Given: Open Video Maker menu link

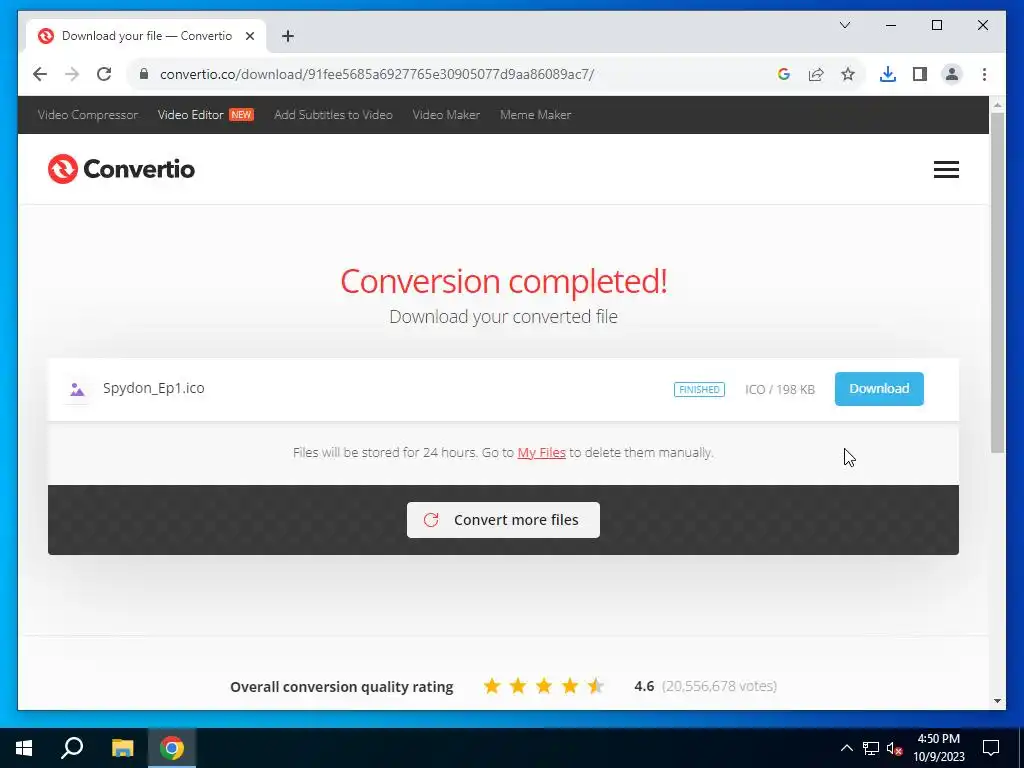Looking at the screenshot, I should coord(446,115).
